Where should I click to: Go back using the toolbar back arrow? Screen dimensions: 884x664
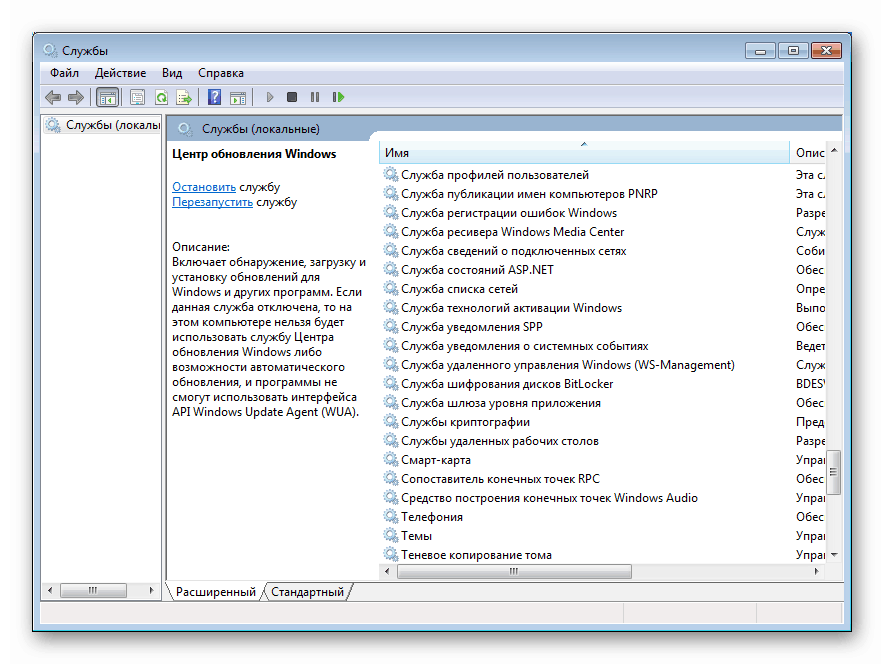[x=53, y=98]
